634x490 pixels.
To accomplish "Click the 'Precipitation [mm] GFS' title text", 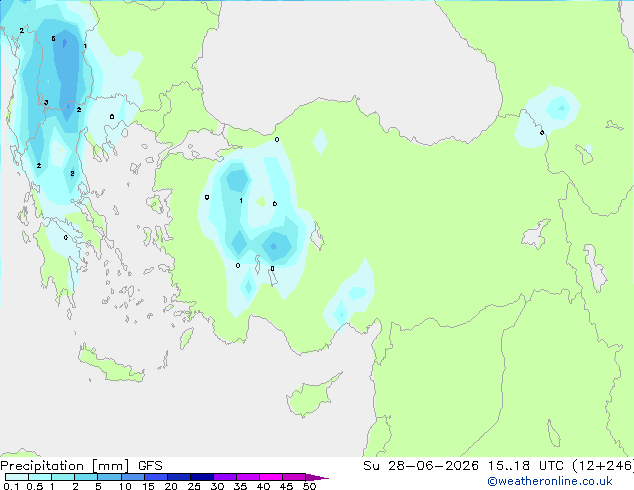I will point(81,466).
